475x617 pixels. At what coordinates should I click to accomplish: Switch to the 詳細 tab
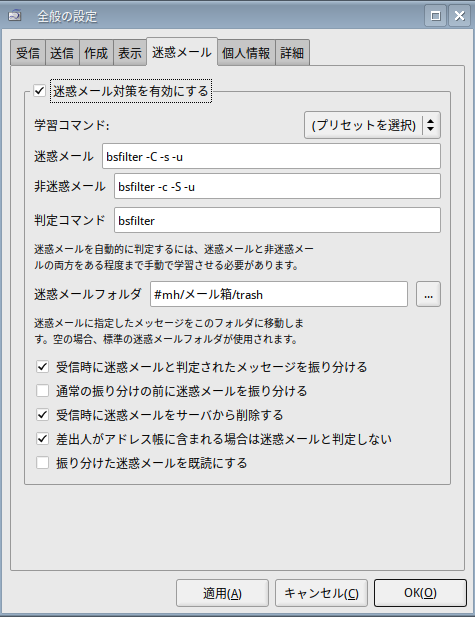pos(292,53)
